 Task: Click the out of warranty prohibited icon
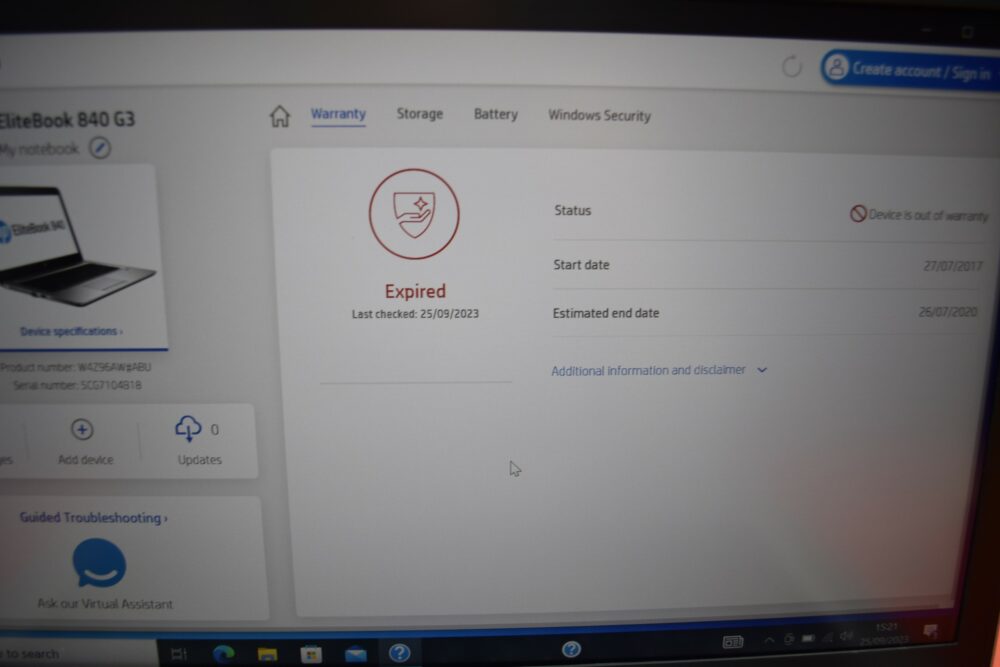tap(858, 213)
